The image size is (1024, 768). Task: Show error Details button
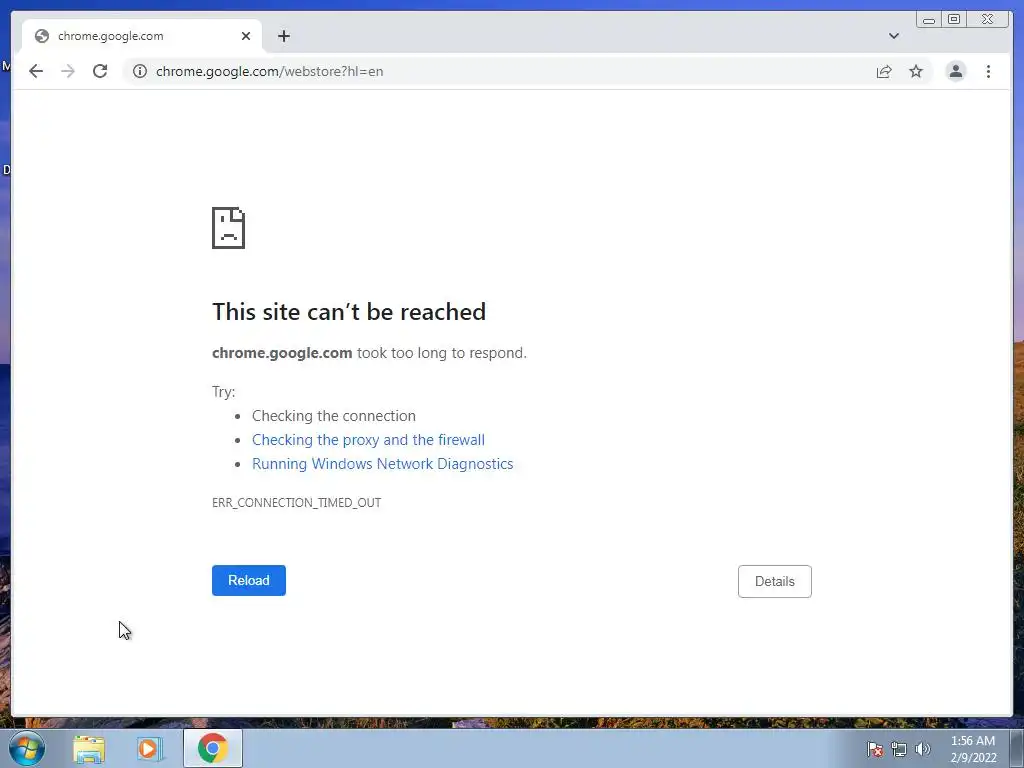click(x=775, y=581)
